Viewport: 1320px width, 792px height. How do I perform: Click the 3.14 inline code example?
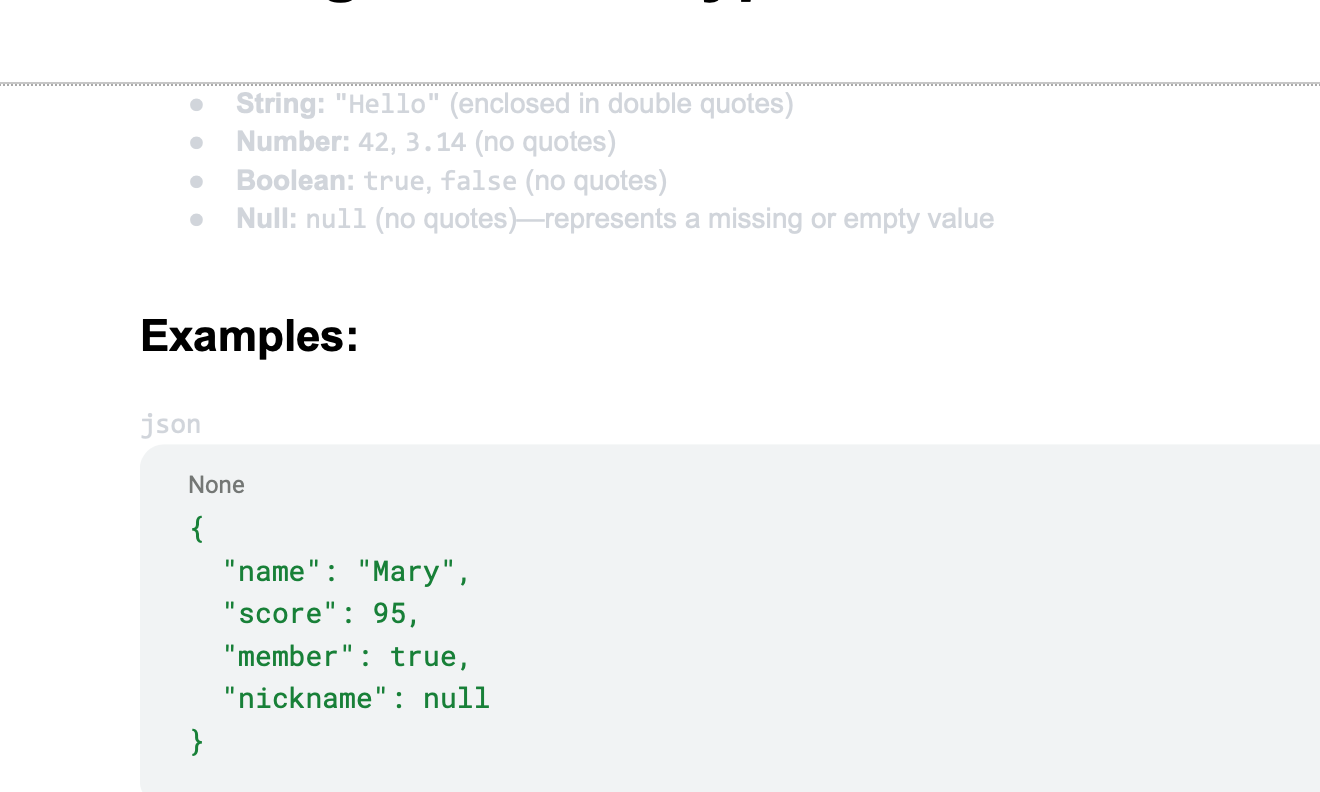click(x=436, y=143)
